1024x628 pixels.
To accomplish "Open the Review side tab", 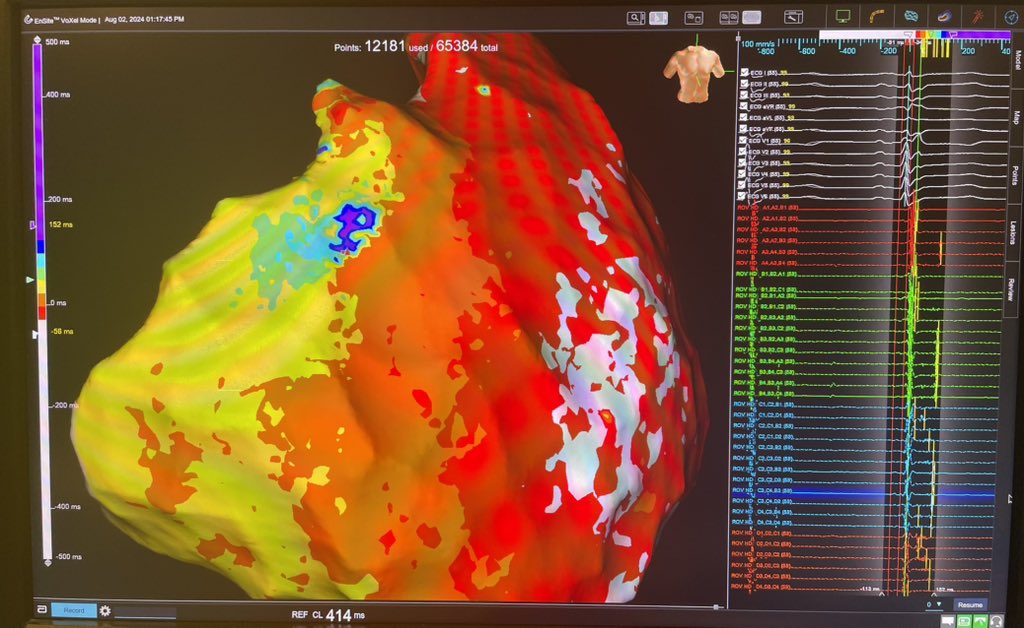I will point(1010,289).
